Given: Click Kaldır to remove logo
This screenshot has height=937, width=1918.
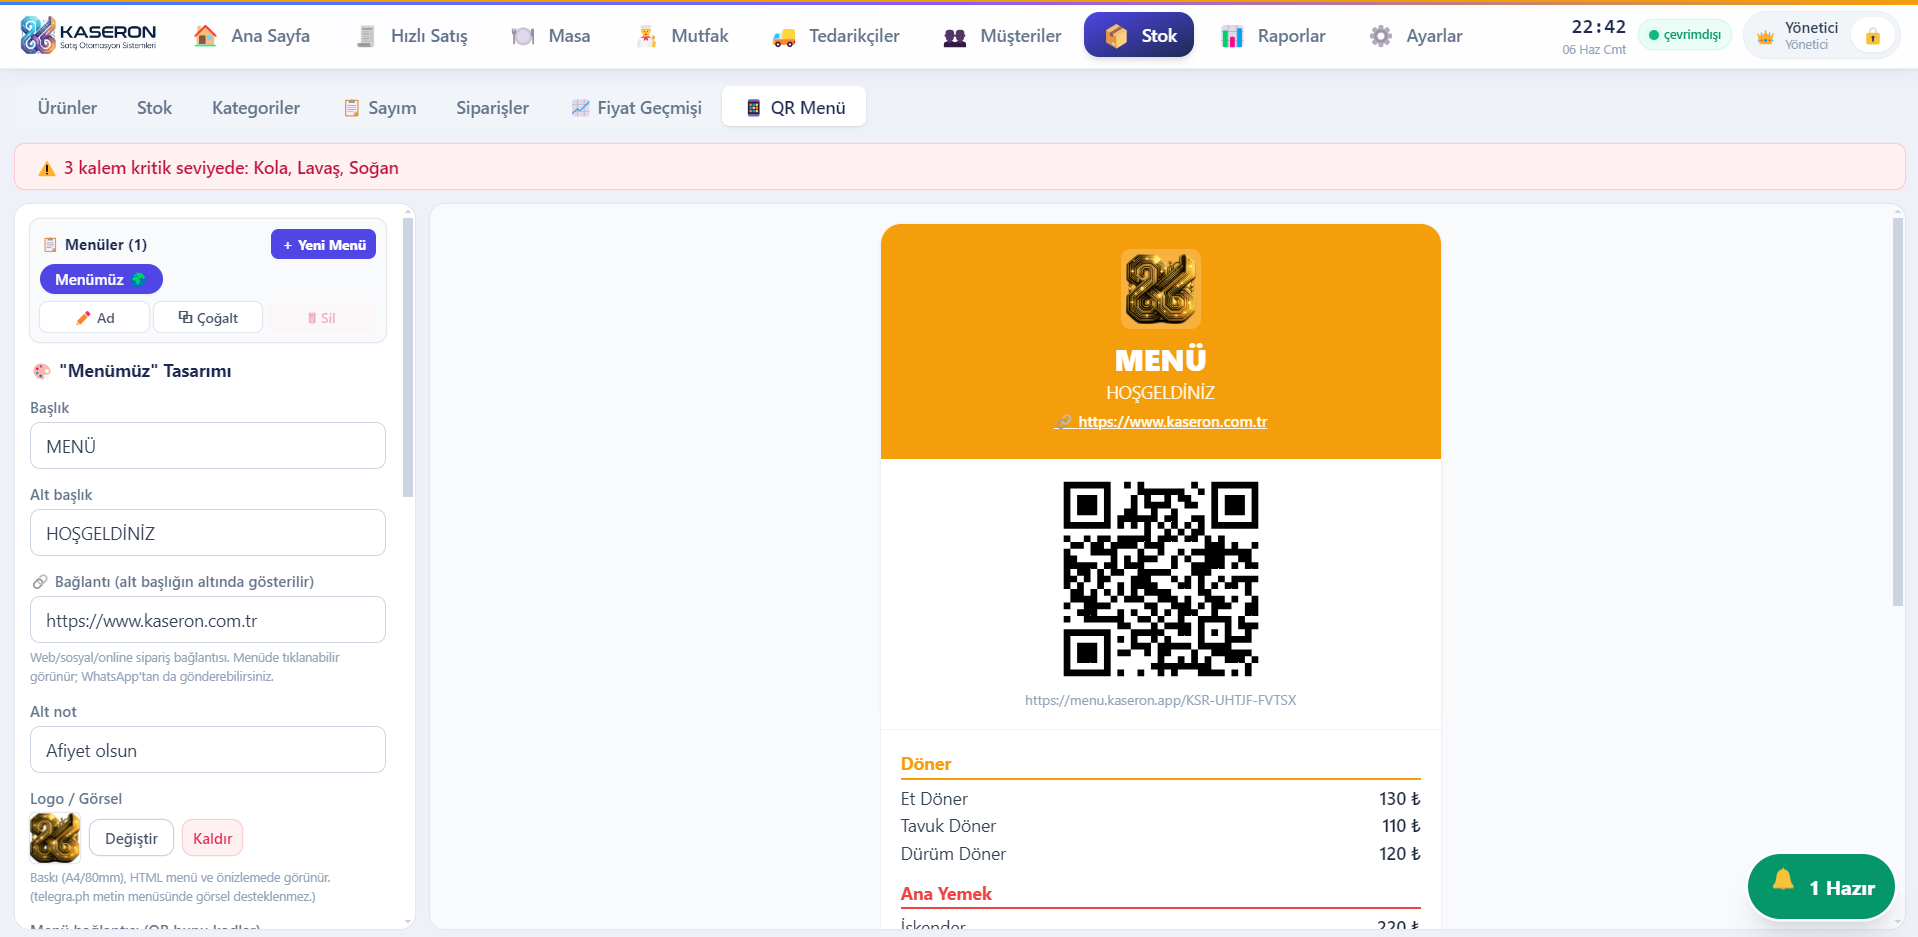Looking at the screenshot, I should (x=212, y=838).
